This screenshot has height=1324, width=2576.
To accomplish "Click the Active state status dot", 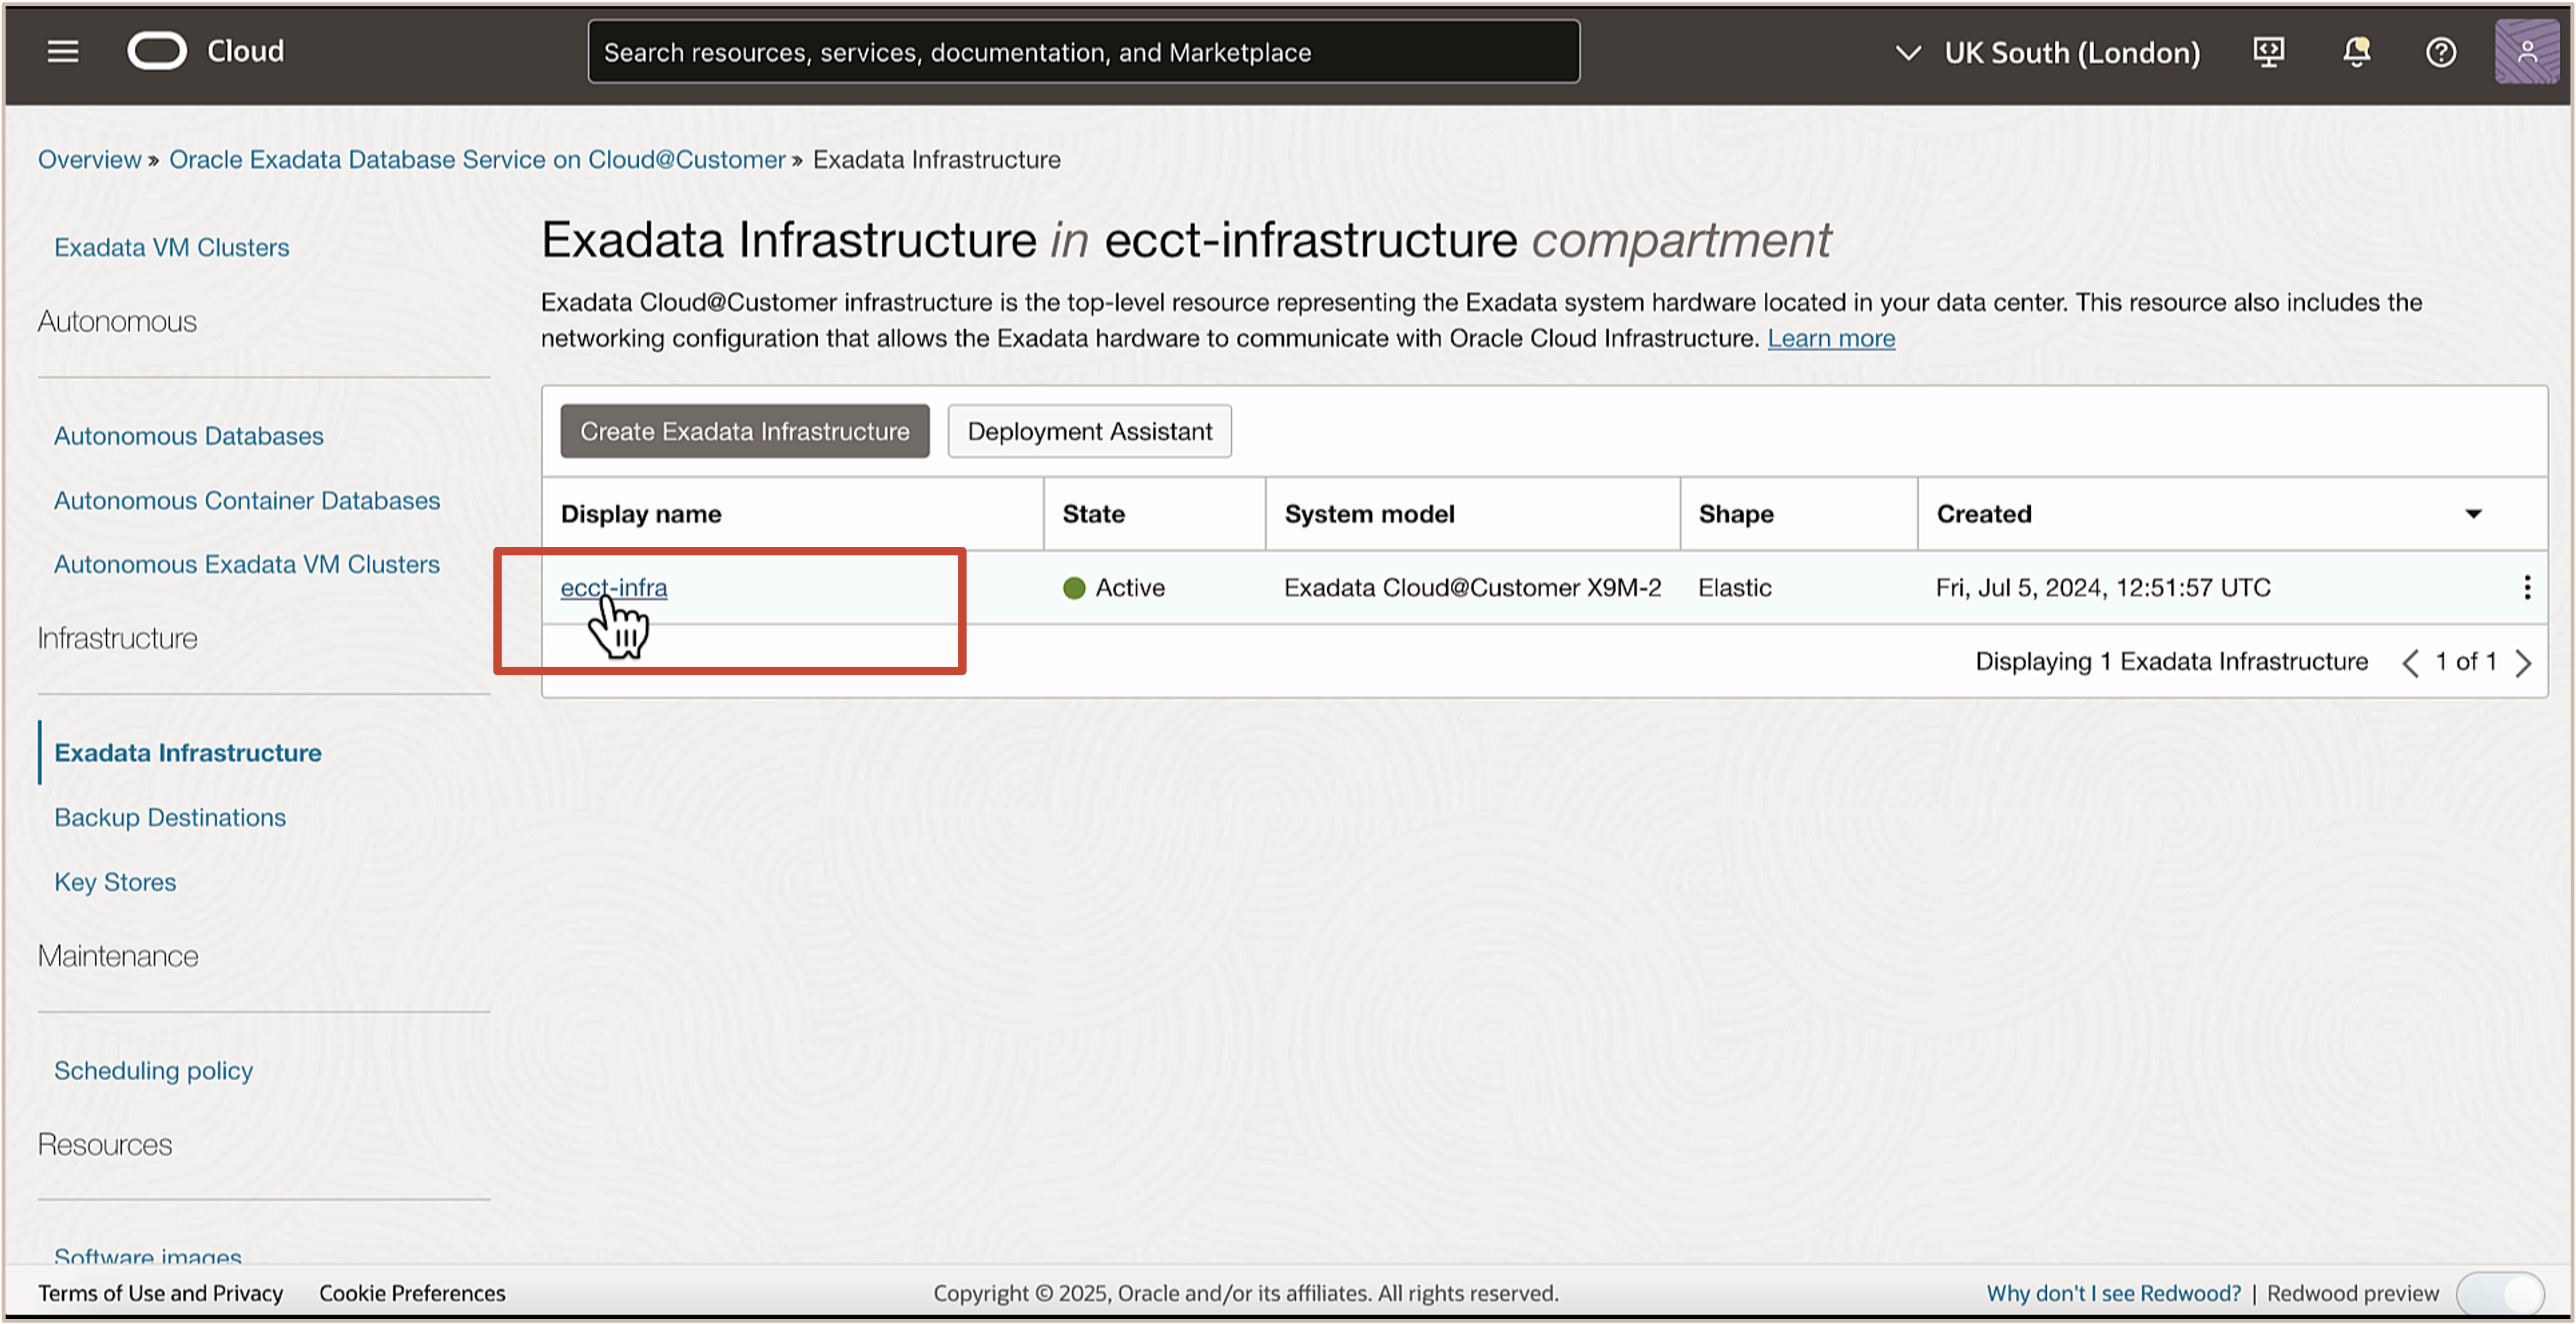I will tap(1073, 588).
